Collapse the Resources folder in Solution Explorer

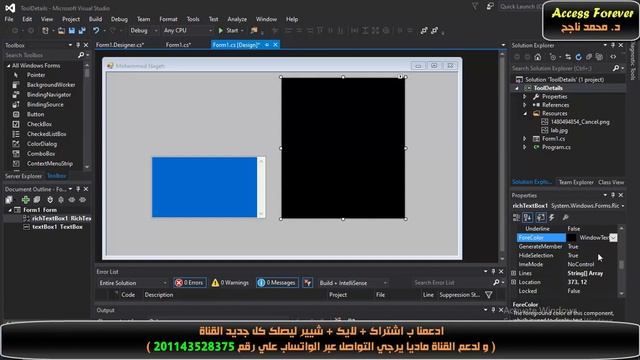coord(525,113)
